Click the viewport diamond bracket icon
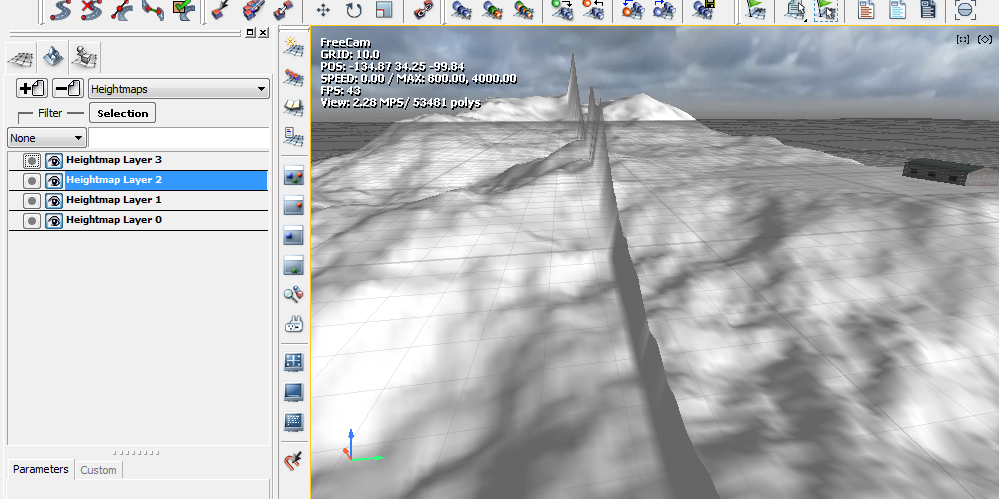The height and width of the screenshot is (499, 999). pos(984,40)
